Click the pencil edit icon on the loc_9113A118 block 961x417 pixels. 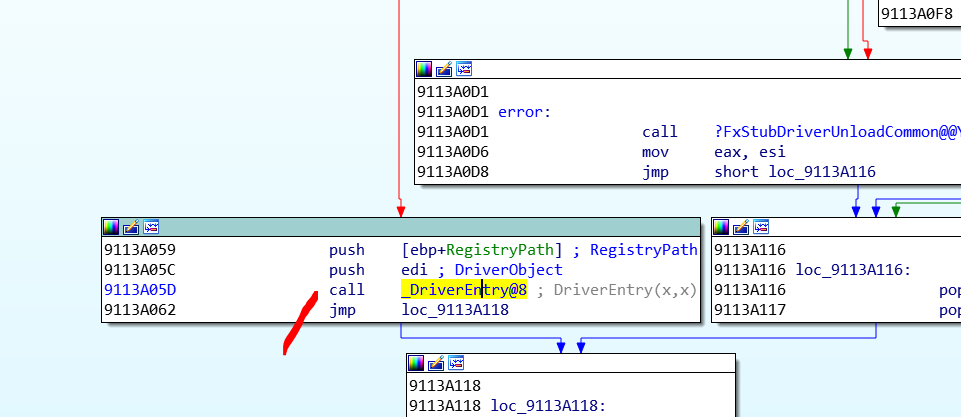point(435,363)
